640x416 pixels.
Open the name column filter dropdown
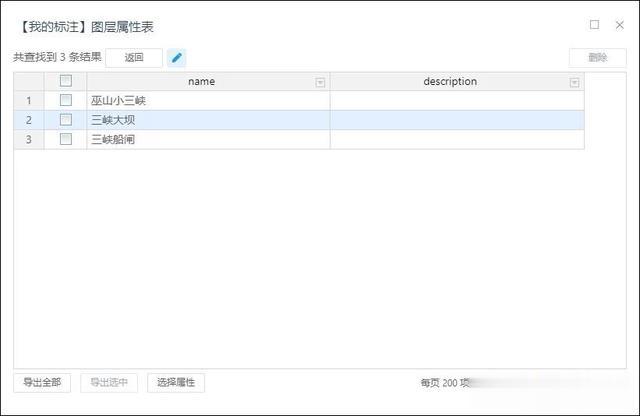pyautogui.click(x=320, y=83)
